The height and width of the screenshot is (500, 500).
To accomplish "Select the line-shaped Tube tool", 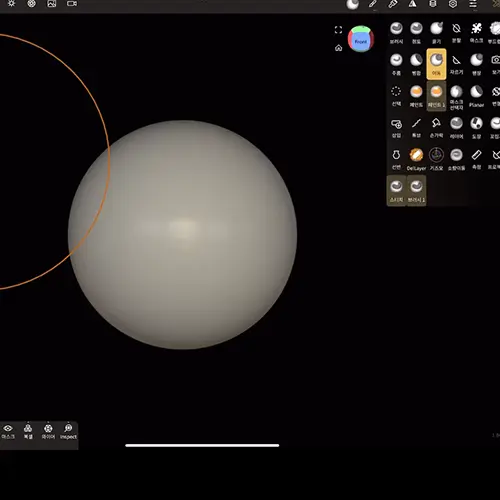I will [x=416, y=128].
